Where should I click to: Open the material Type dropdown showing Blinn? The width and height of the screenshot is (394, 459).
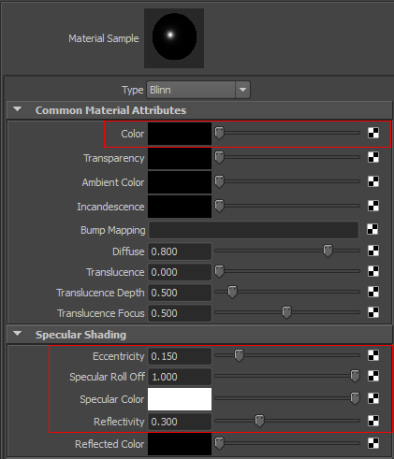[x=198, y=90]
